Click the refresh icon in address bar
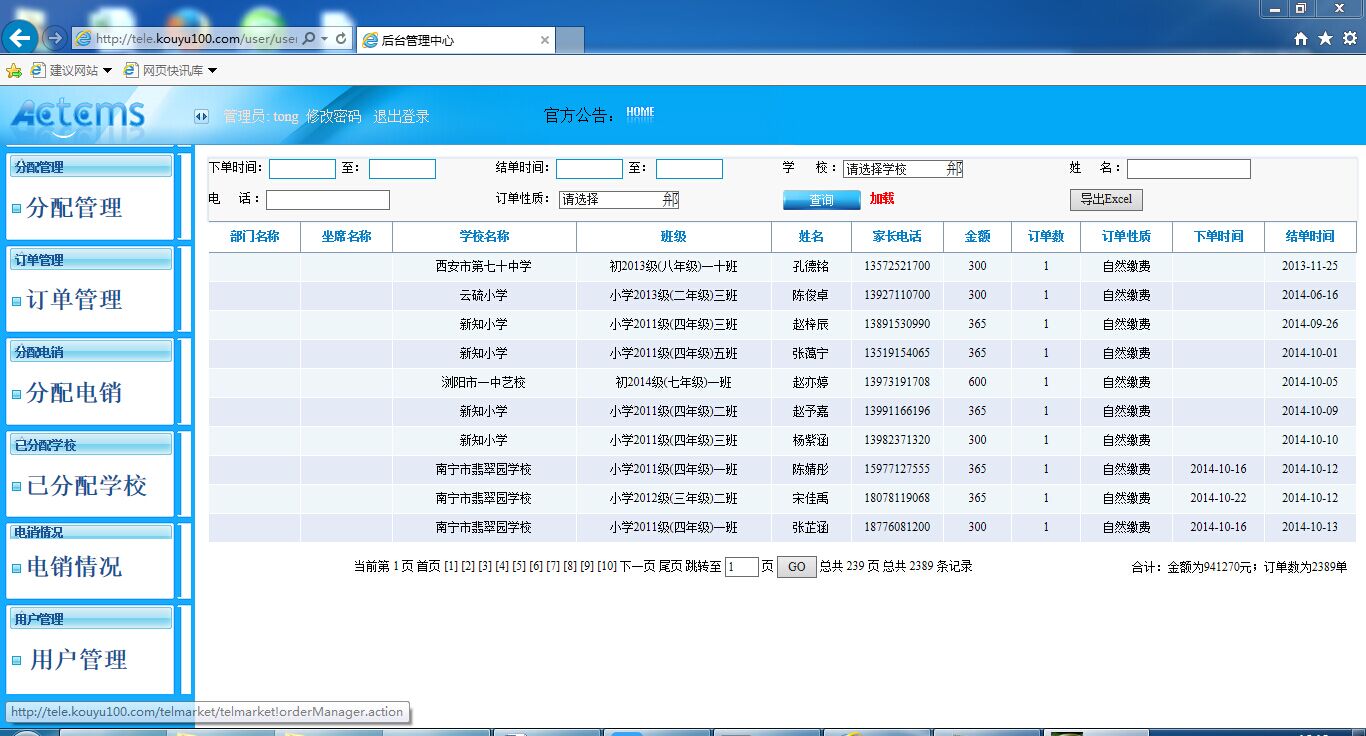This screenshot has width=1366, height=736. pos(341,39)
